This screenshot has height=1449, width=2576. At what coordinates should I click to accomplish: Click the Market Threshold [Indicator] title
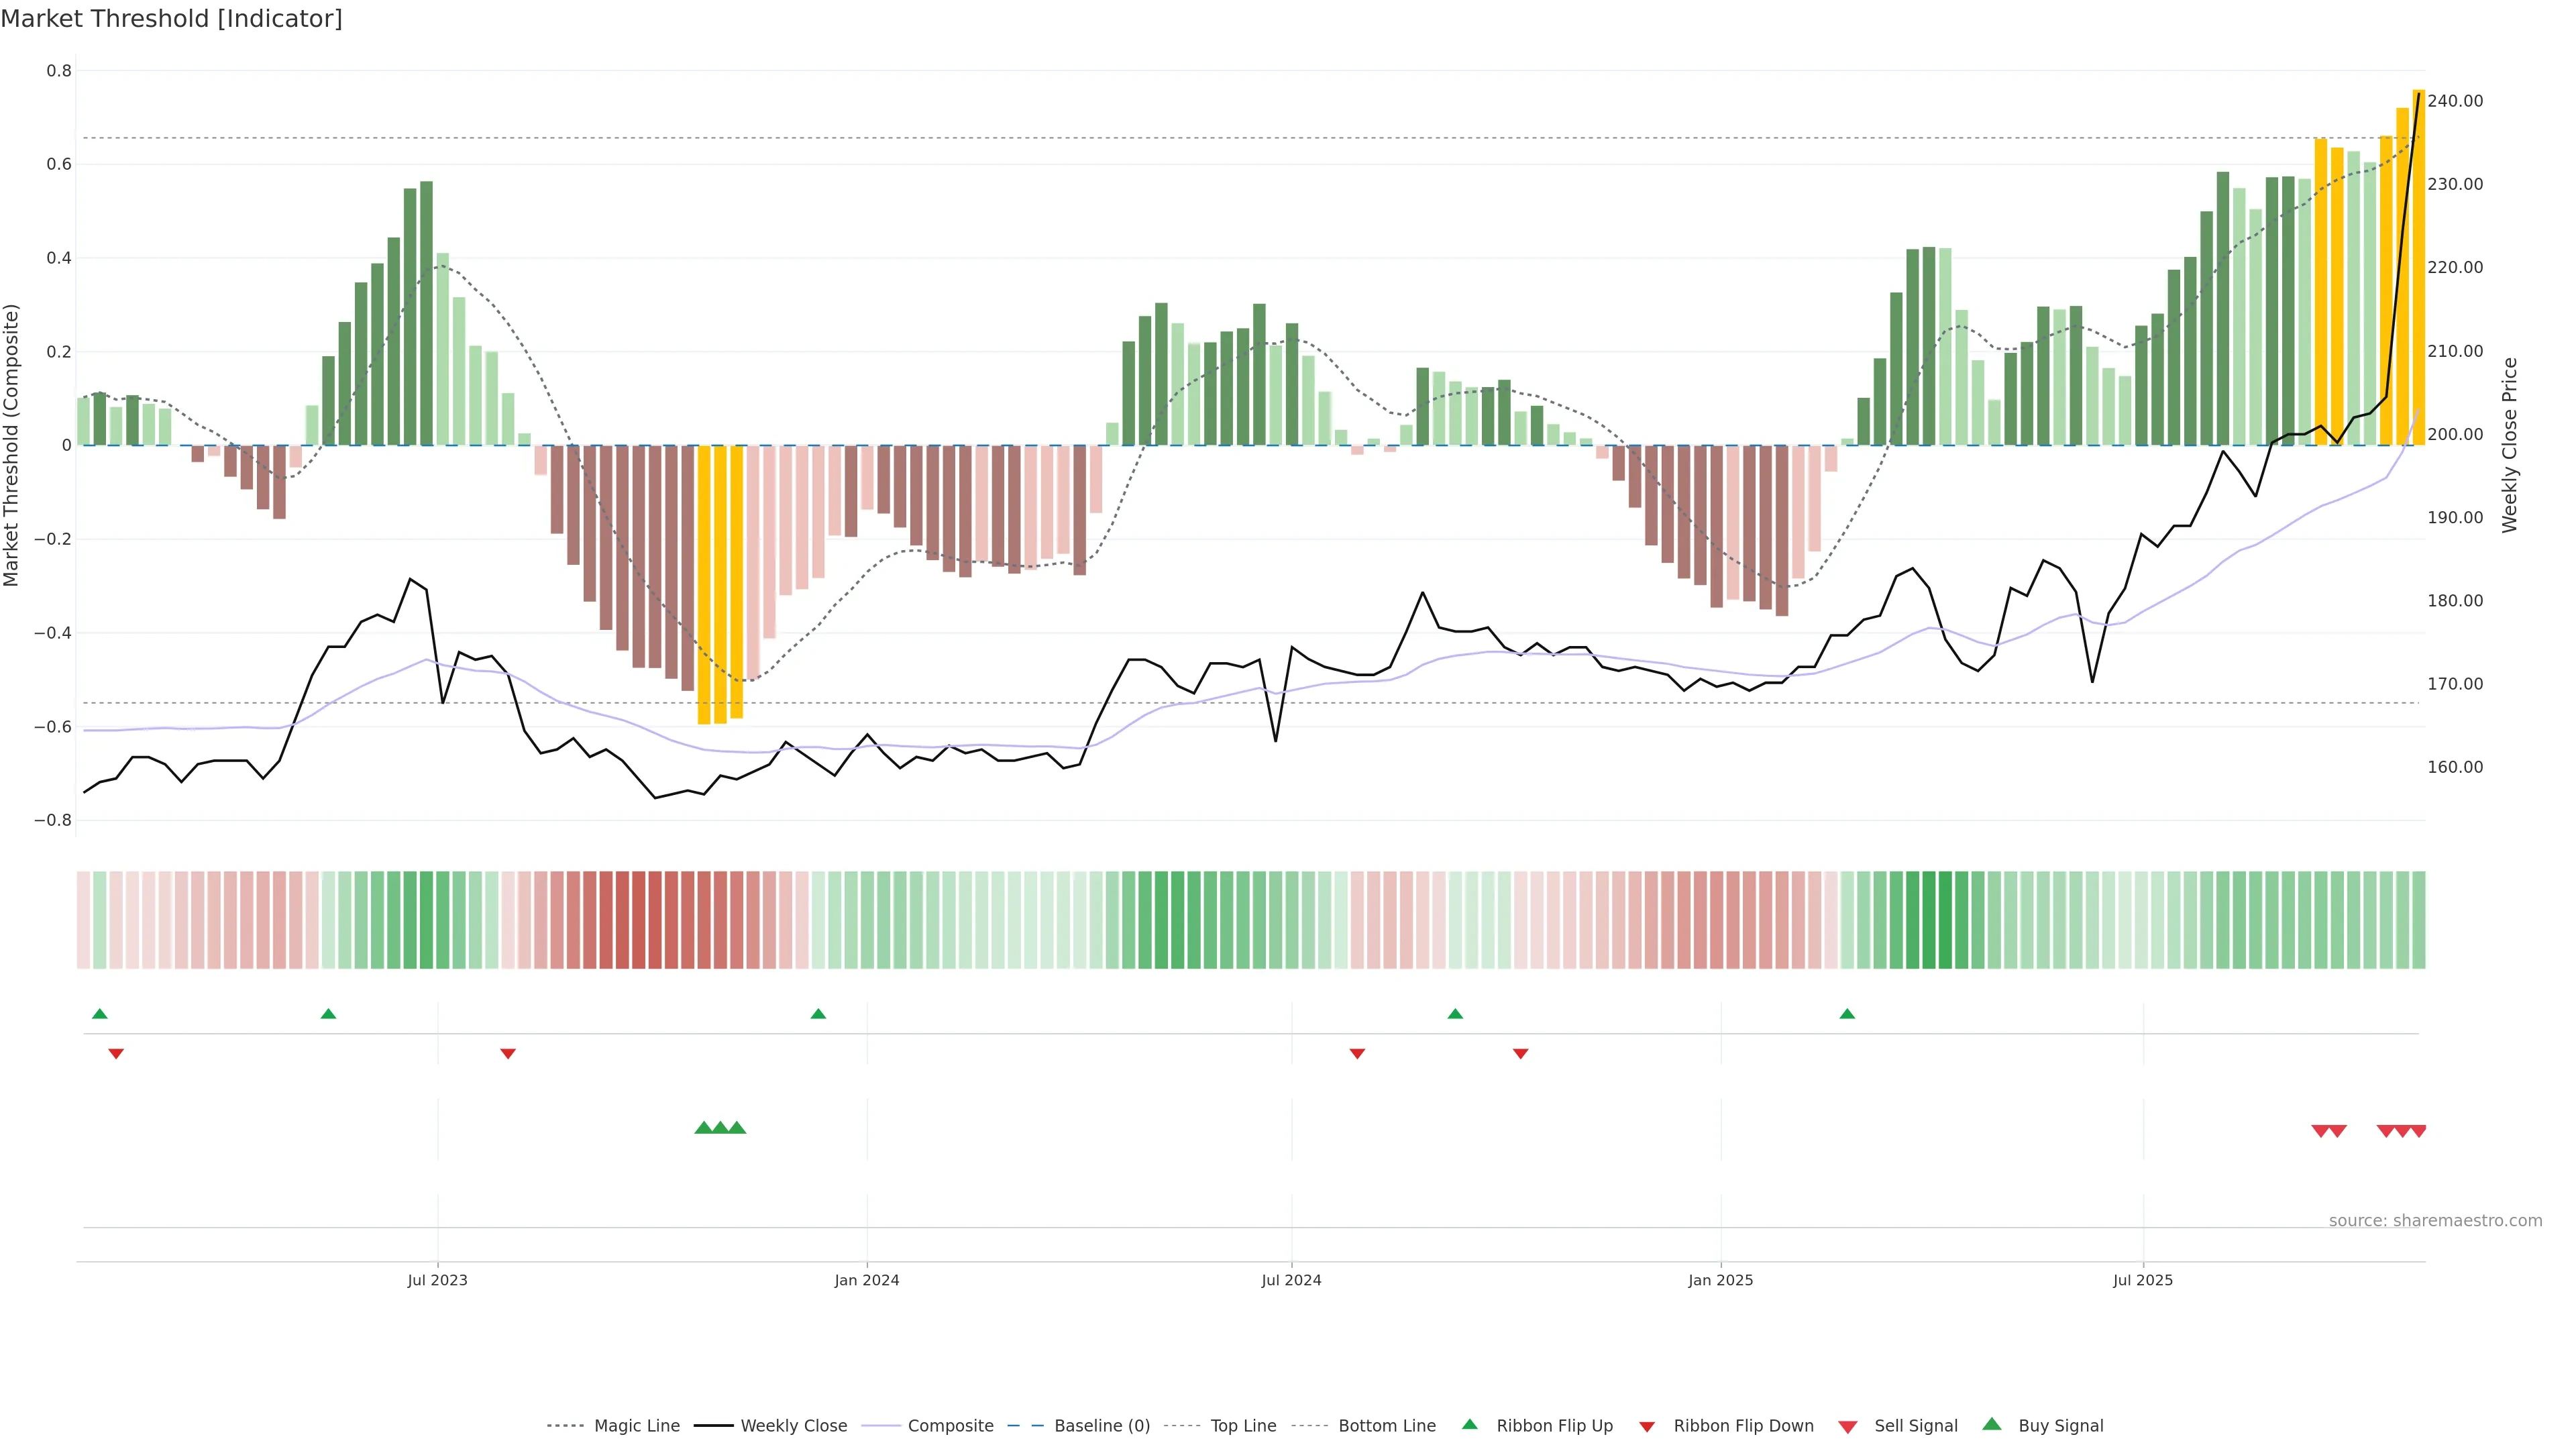point(171,19)
